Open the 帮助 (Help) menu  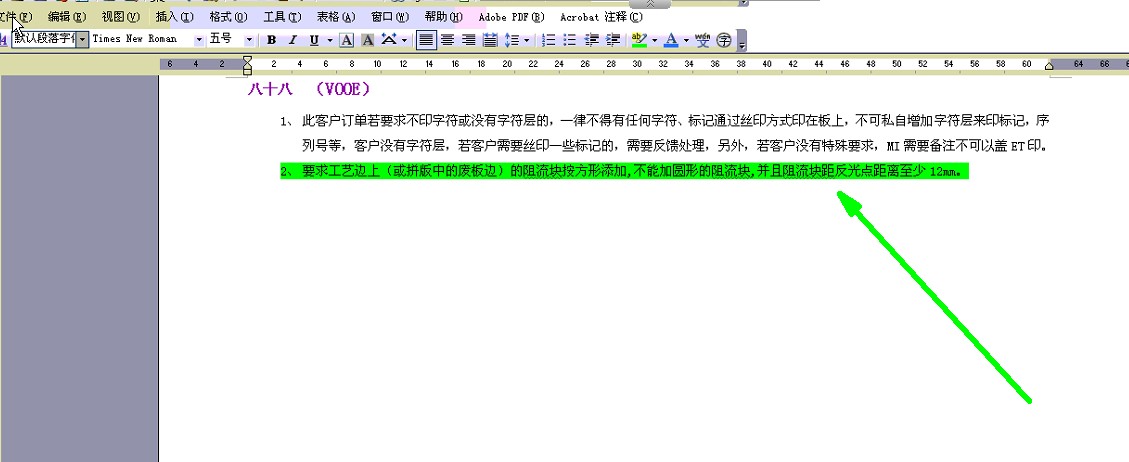pos(444,17)
